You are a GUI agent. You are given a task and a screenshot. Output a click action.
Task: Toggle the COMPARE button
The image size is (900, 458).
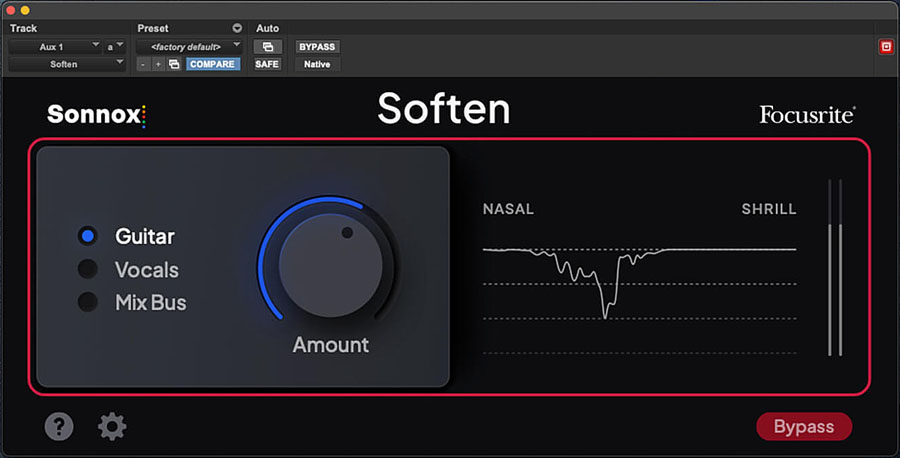coord(212,64)
